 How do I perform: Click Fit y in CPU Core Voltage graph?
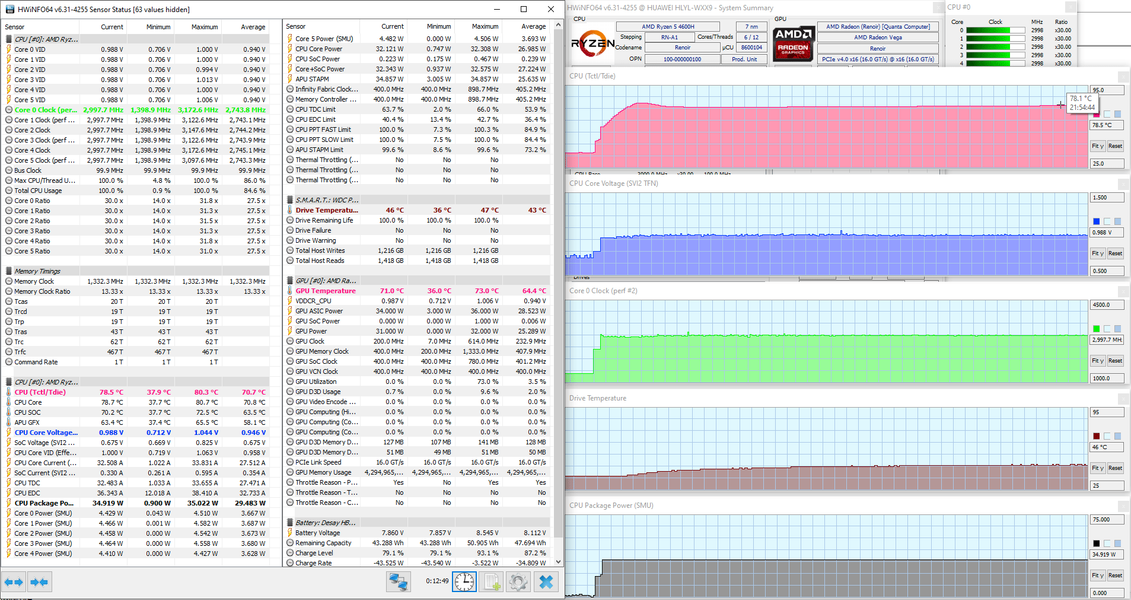pyautogui.click(x=1097, y=254)
